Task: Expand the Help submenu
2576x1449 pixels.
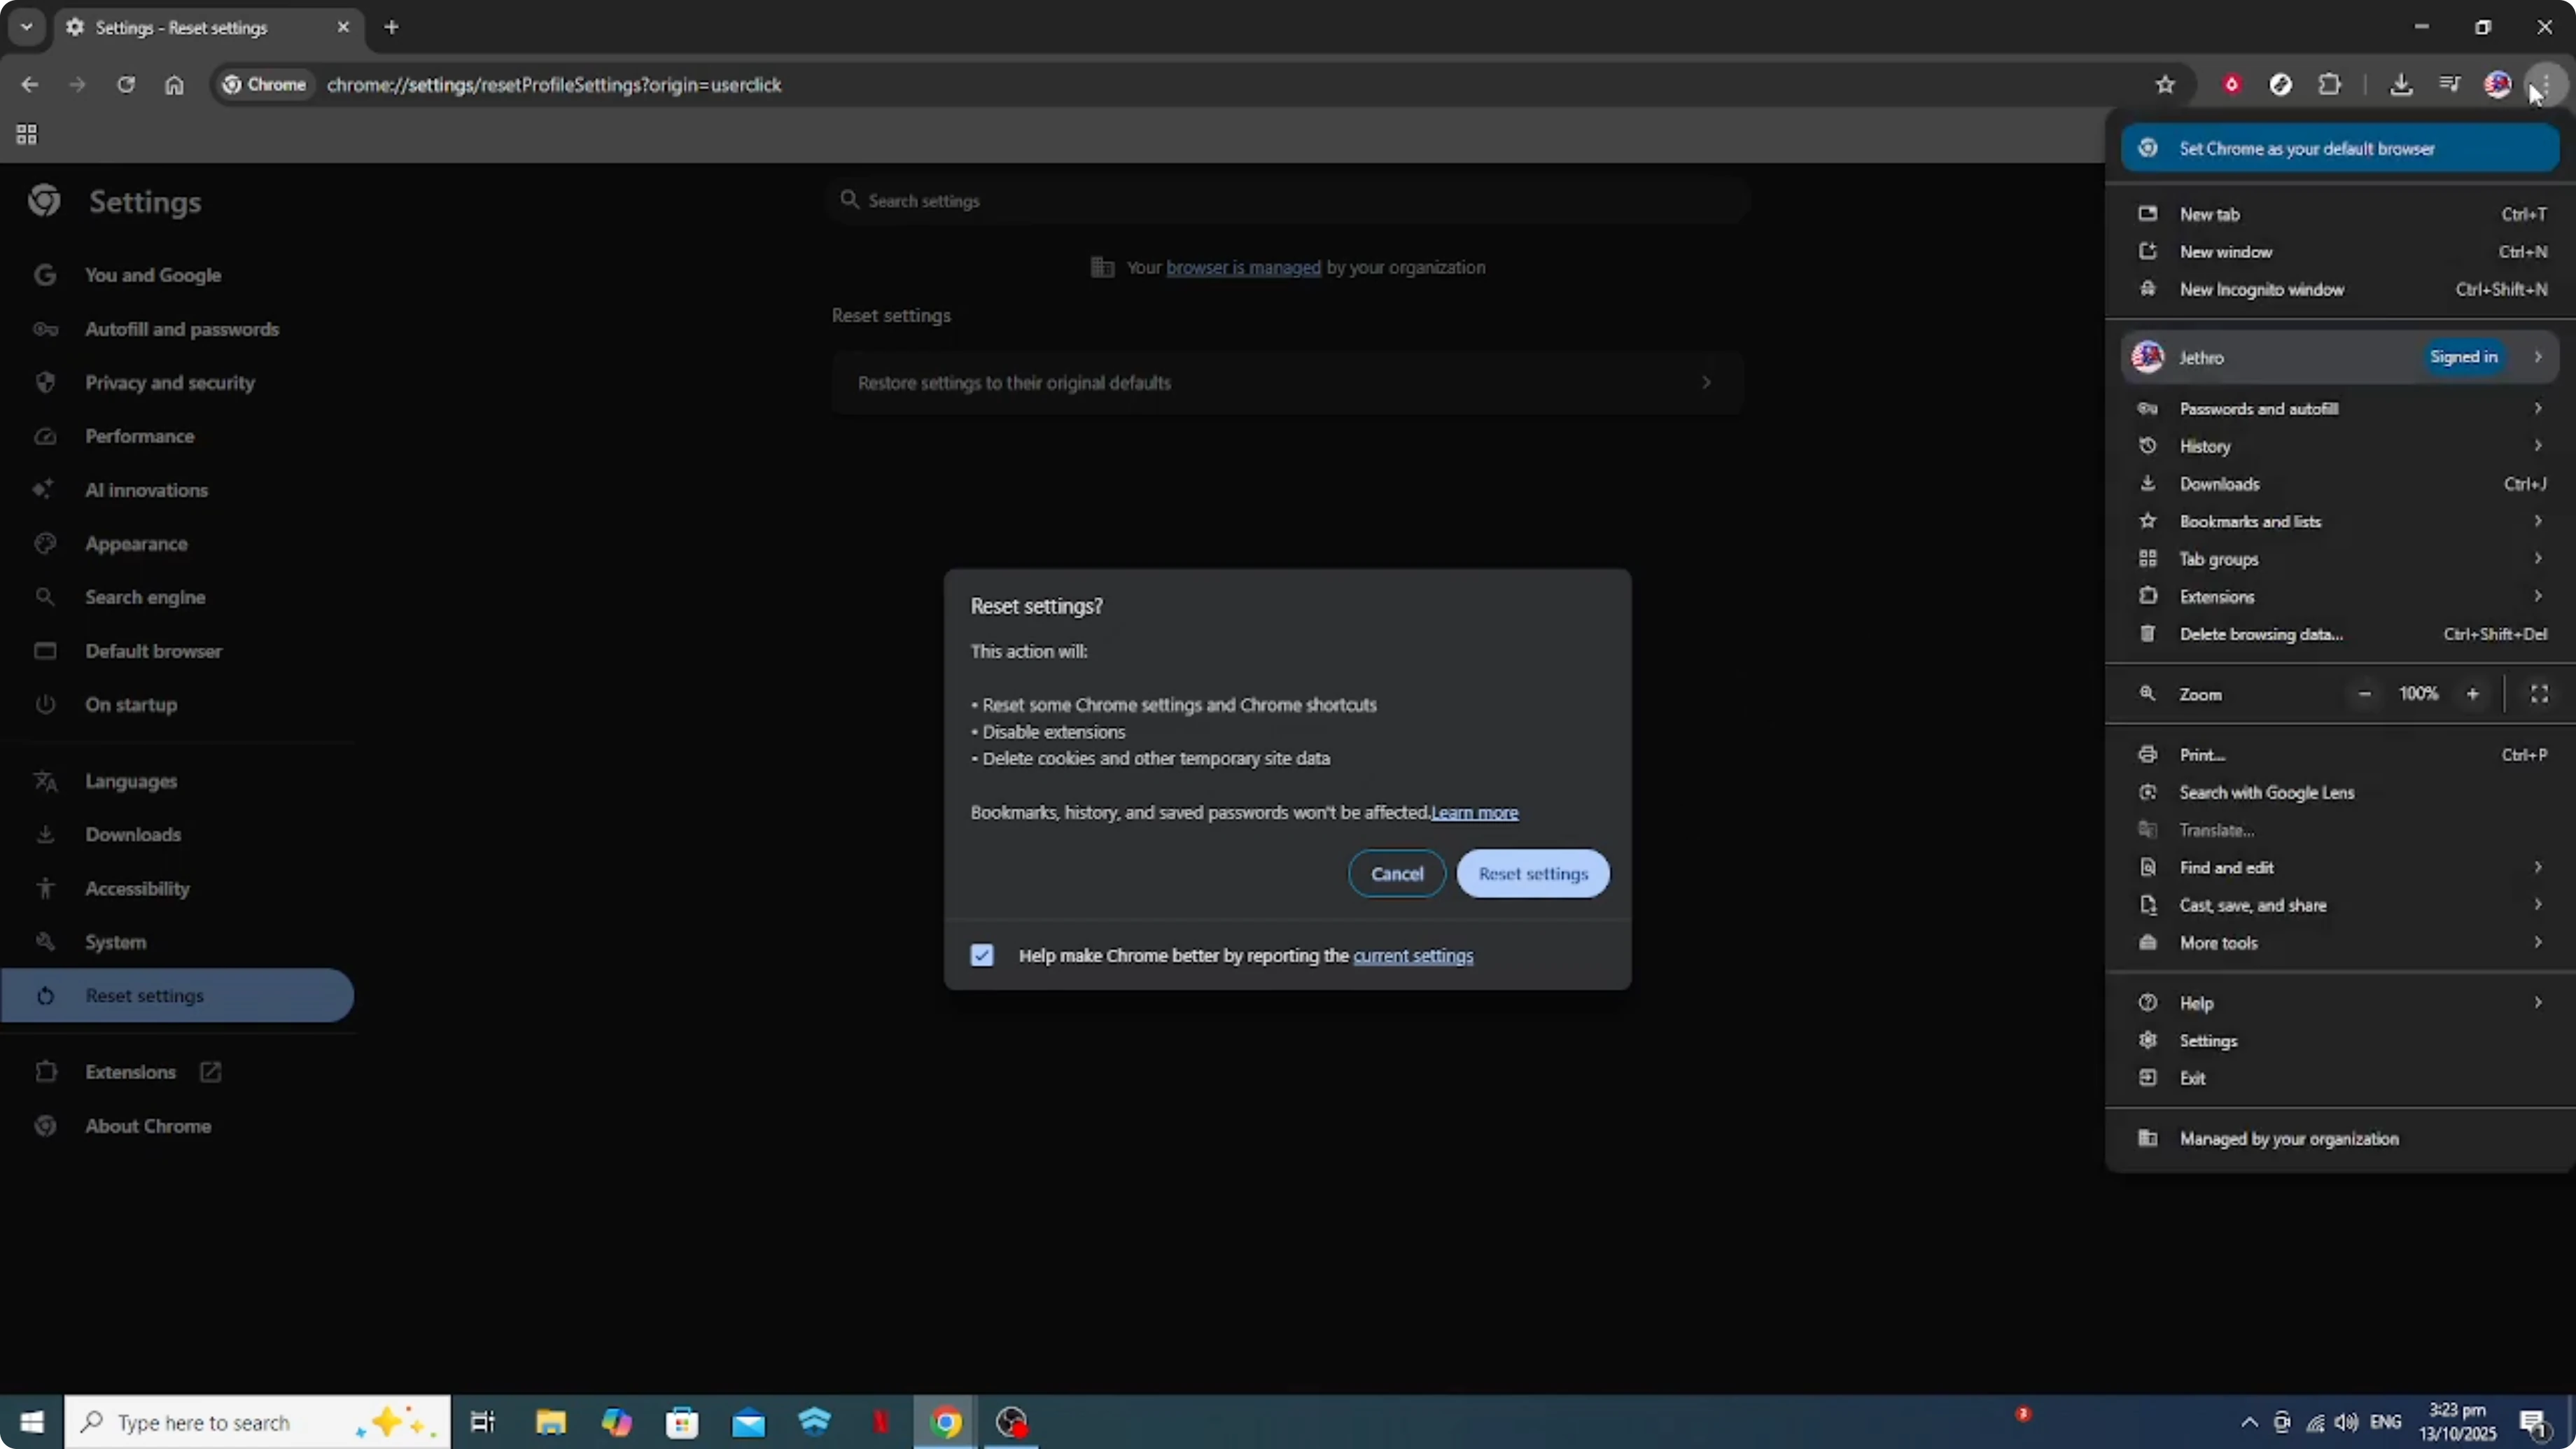Action: 2340,1003
